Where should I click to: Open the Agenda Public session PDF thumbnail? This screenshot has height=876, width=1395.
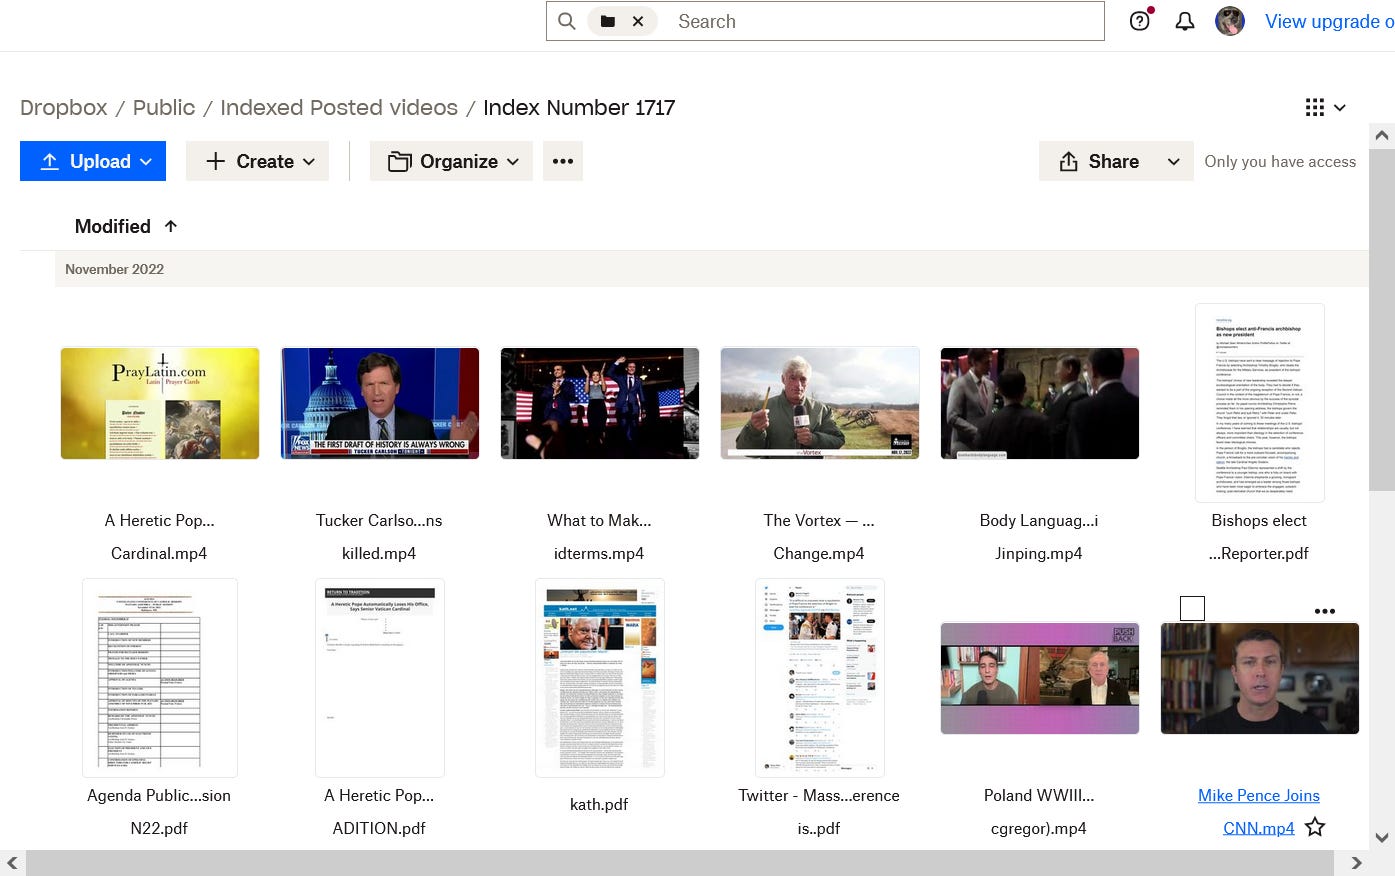[160, 678]
